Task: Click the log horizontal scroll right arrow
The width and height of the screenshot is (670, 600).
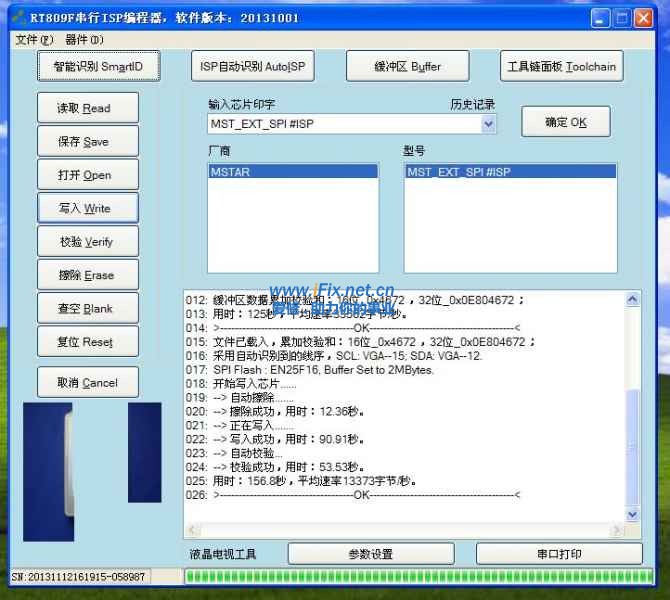Action: (617, 530)
